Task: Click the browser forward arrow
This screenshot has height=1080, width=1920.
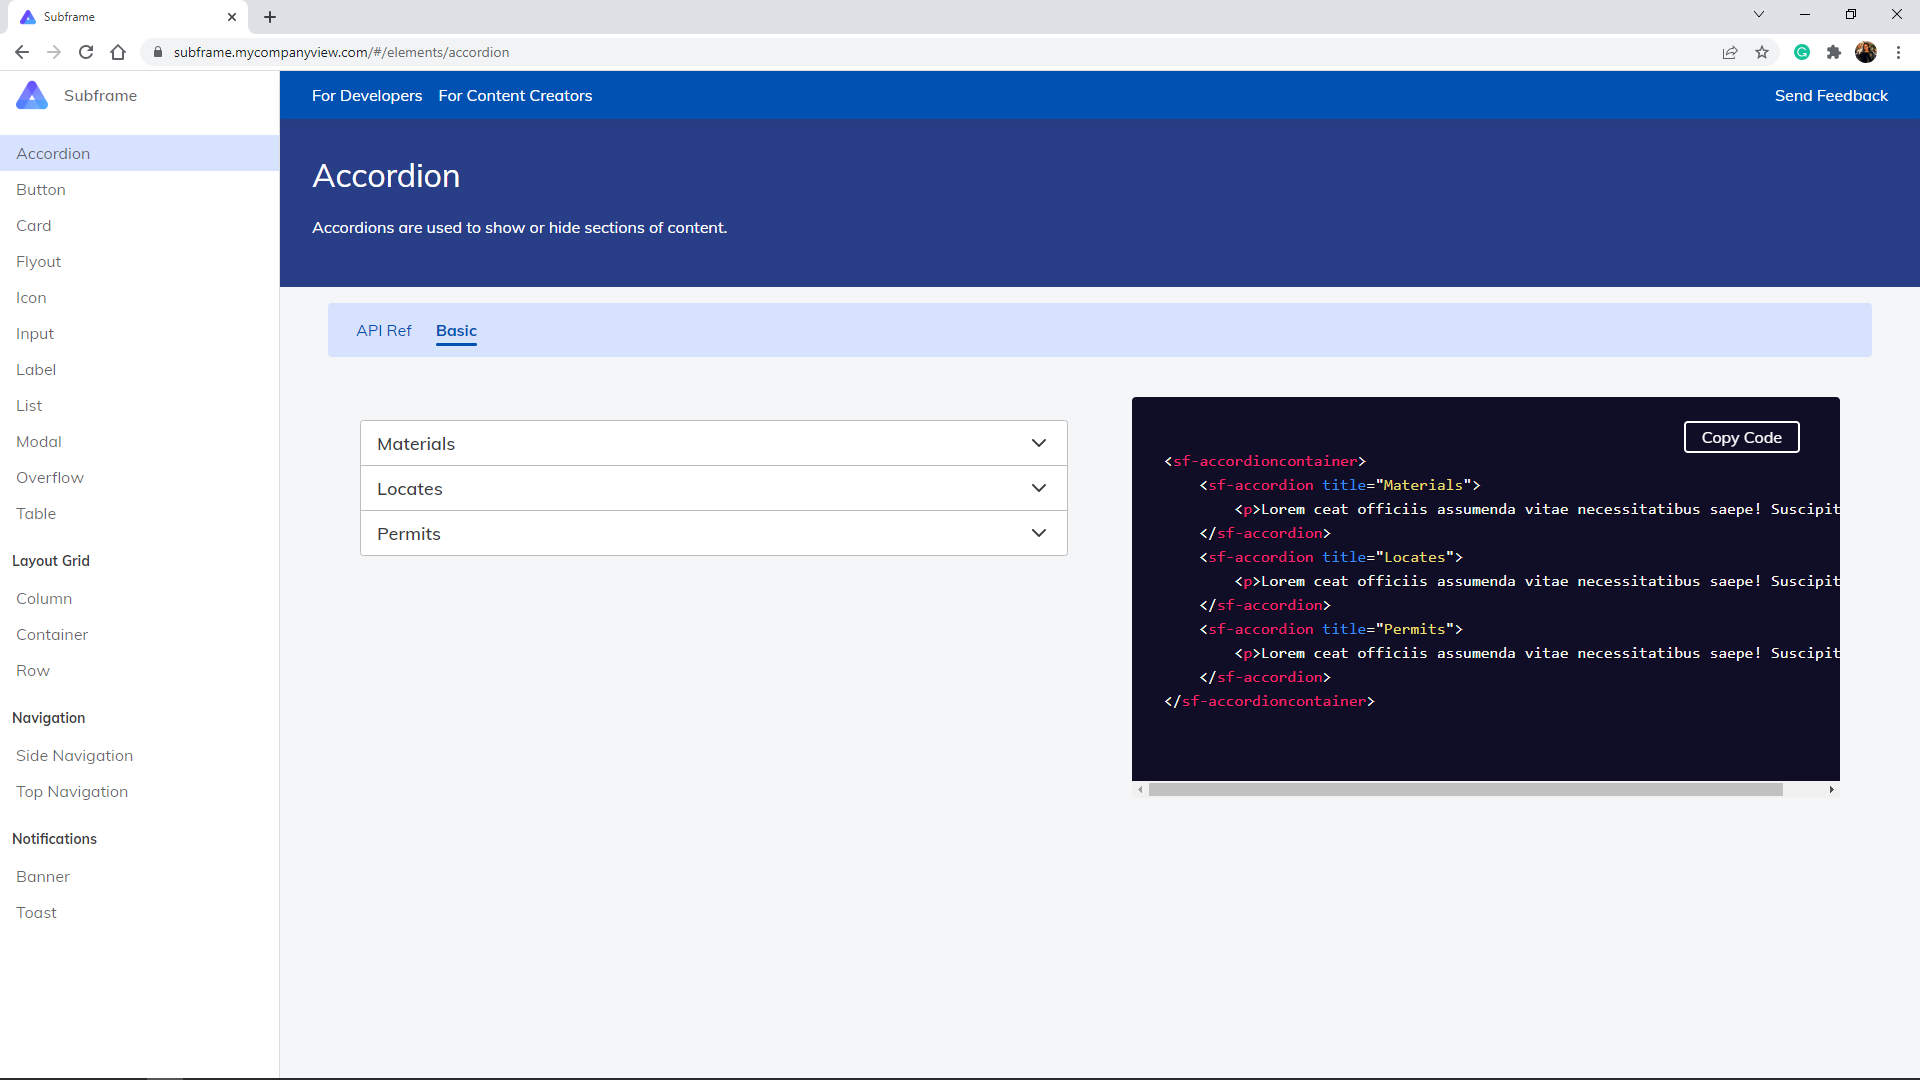Action: (x=54, y=52)
